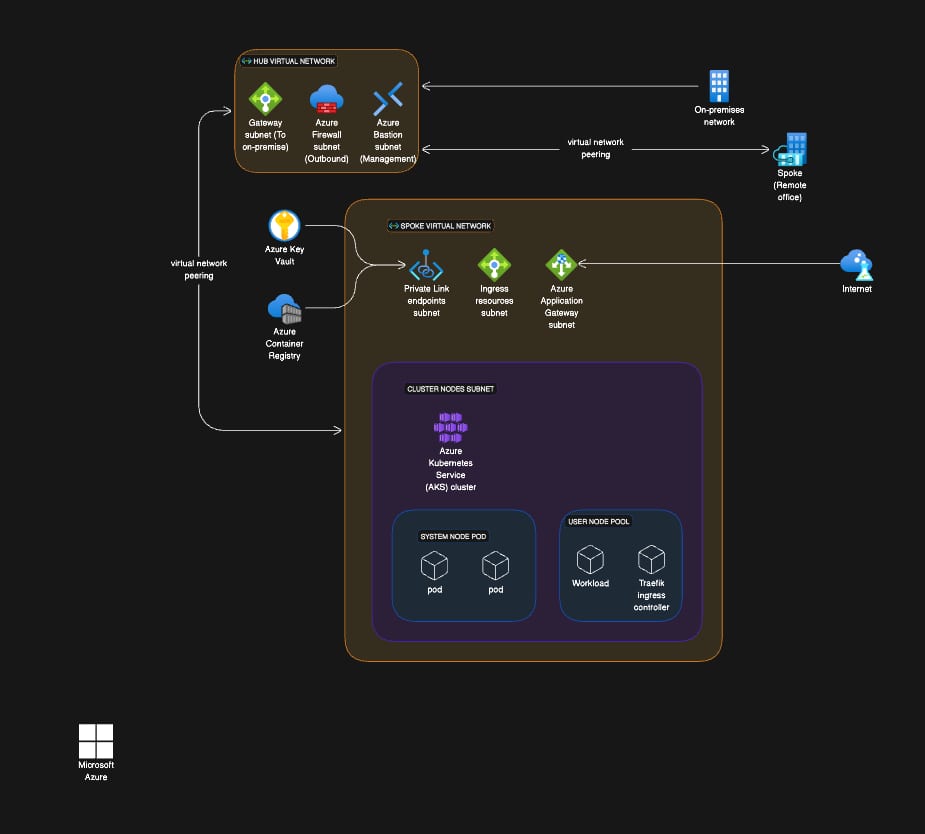The image size is (925, 834).
Task: Click the Workload cube icon
Action: [x=590, y=559]
